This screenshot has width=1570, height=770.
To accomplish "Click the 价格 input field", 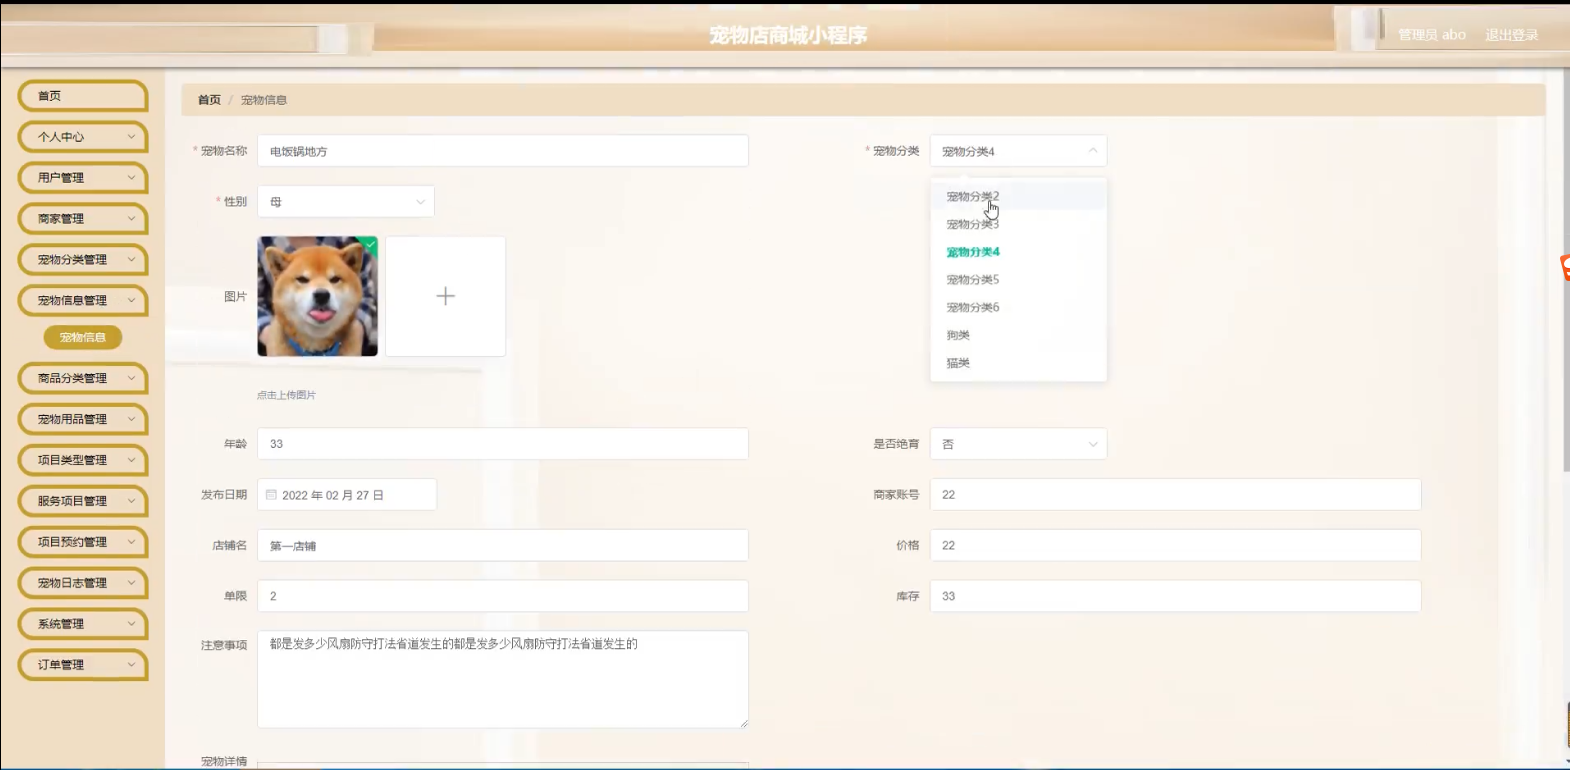I will 1175,546.
